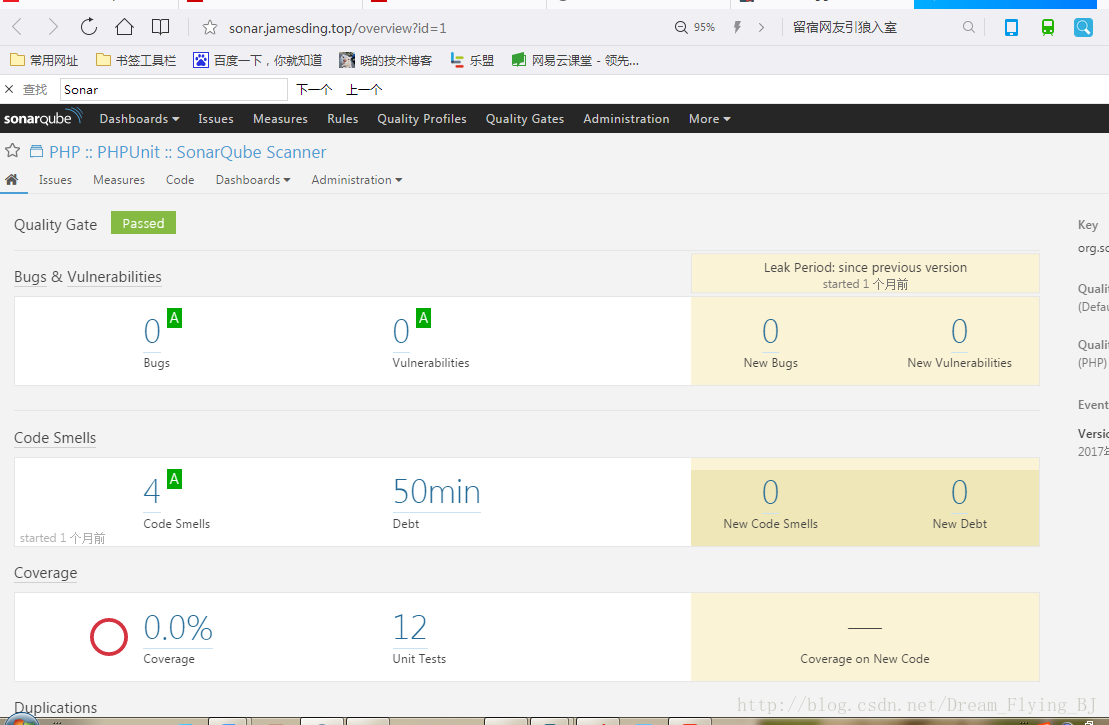Go to the browser home page icon
Screen dimensions: 1109x725
[x=124, y=27]
